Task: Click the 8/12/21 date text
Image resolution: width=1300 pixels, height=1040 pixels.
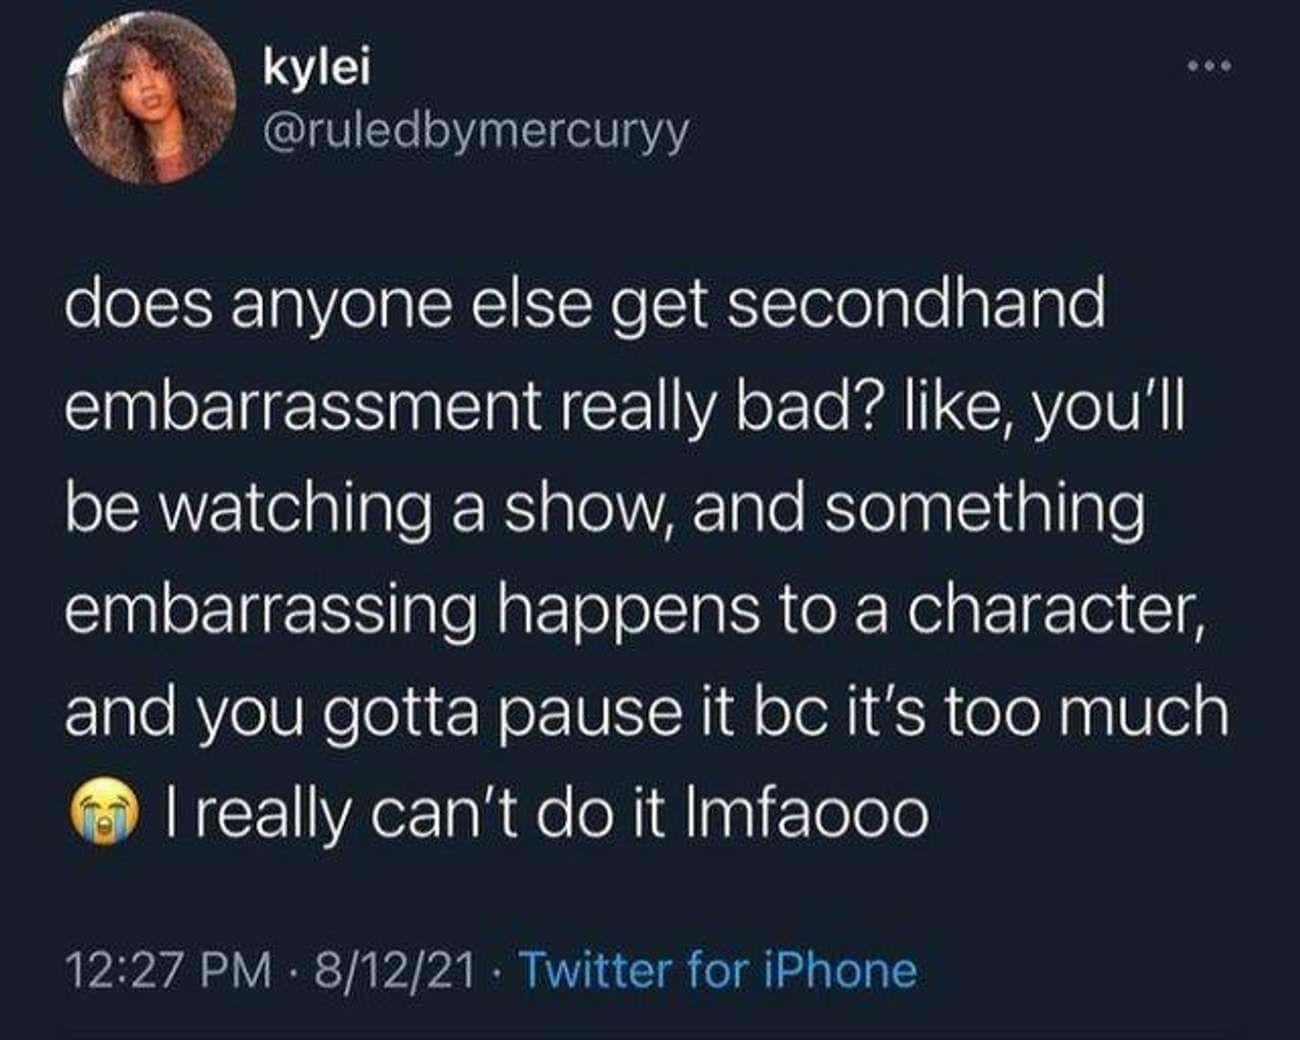Action: coord(391,969)
